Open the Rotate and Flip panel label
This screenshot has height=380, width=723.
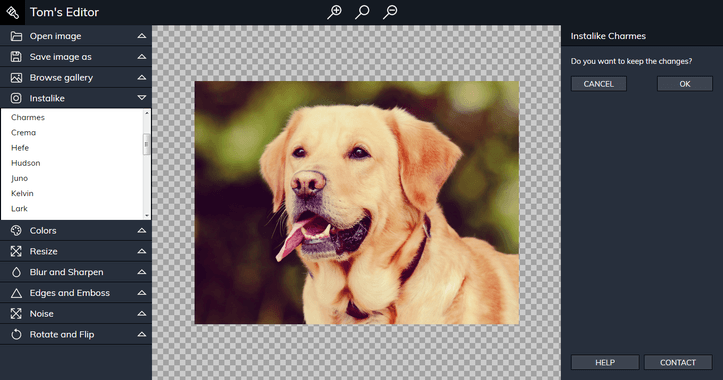tap(62, 334)
